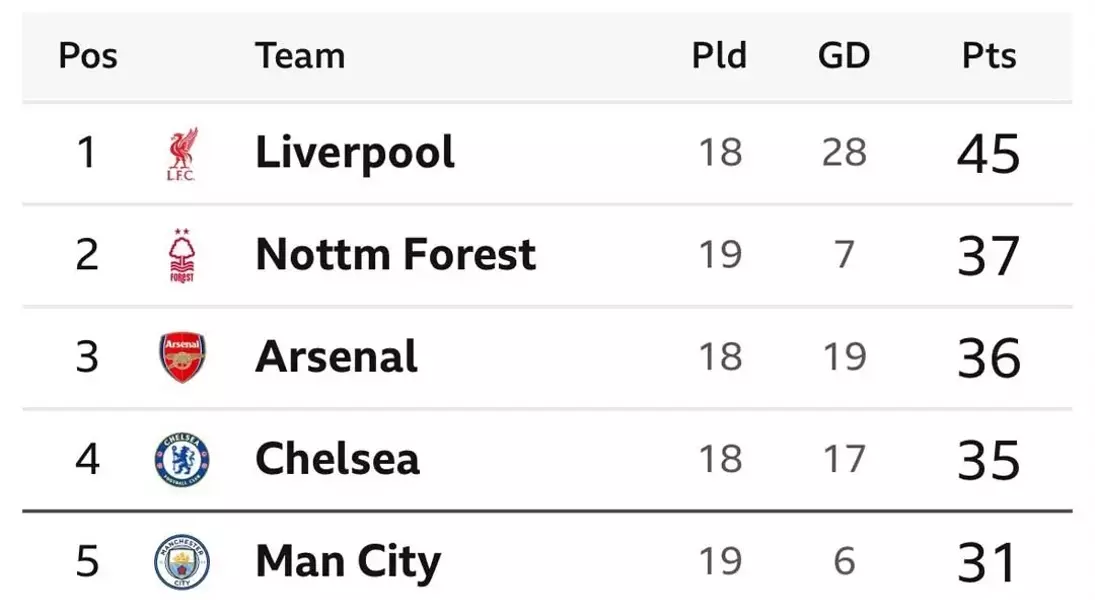Open the Liverpool team link
This screenshot has width=1095, height=600.
tap(355, 153)
